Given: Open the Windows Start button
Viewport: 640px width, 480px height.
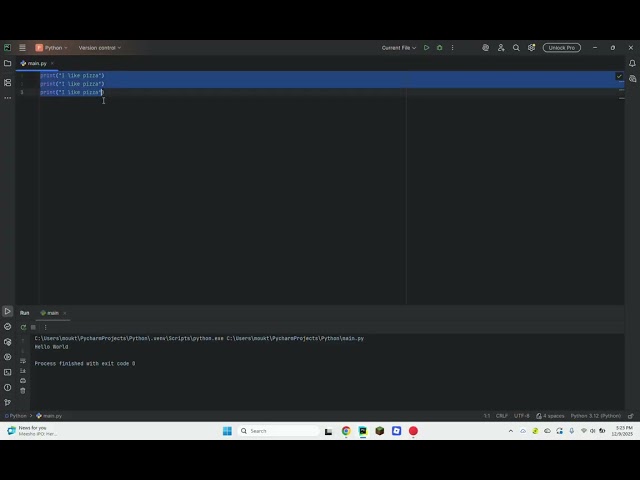Looking at the screenshot, I should (227, 431).
